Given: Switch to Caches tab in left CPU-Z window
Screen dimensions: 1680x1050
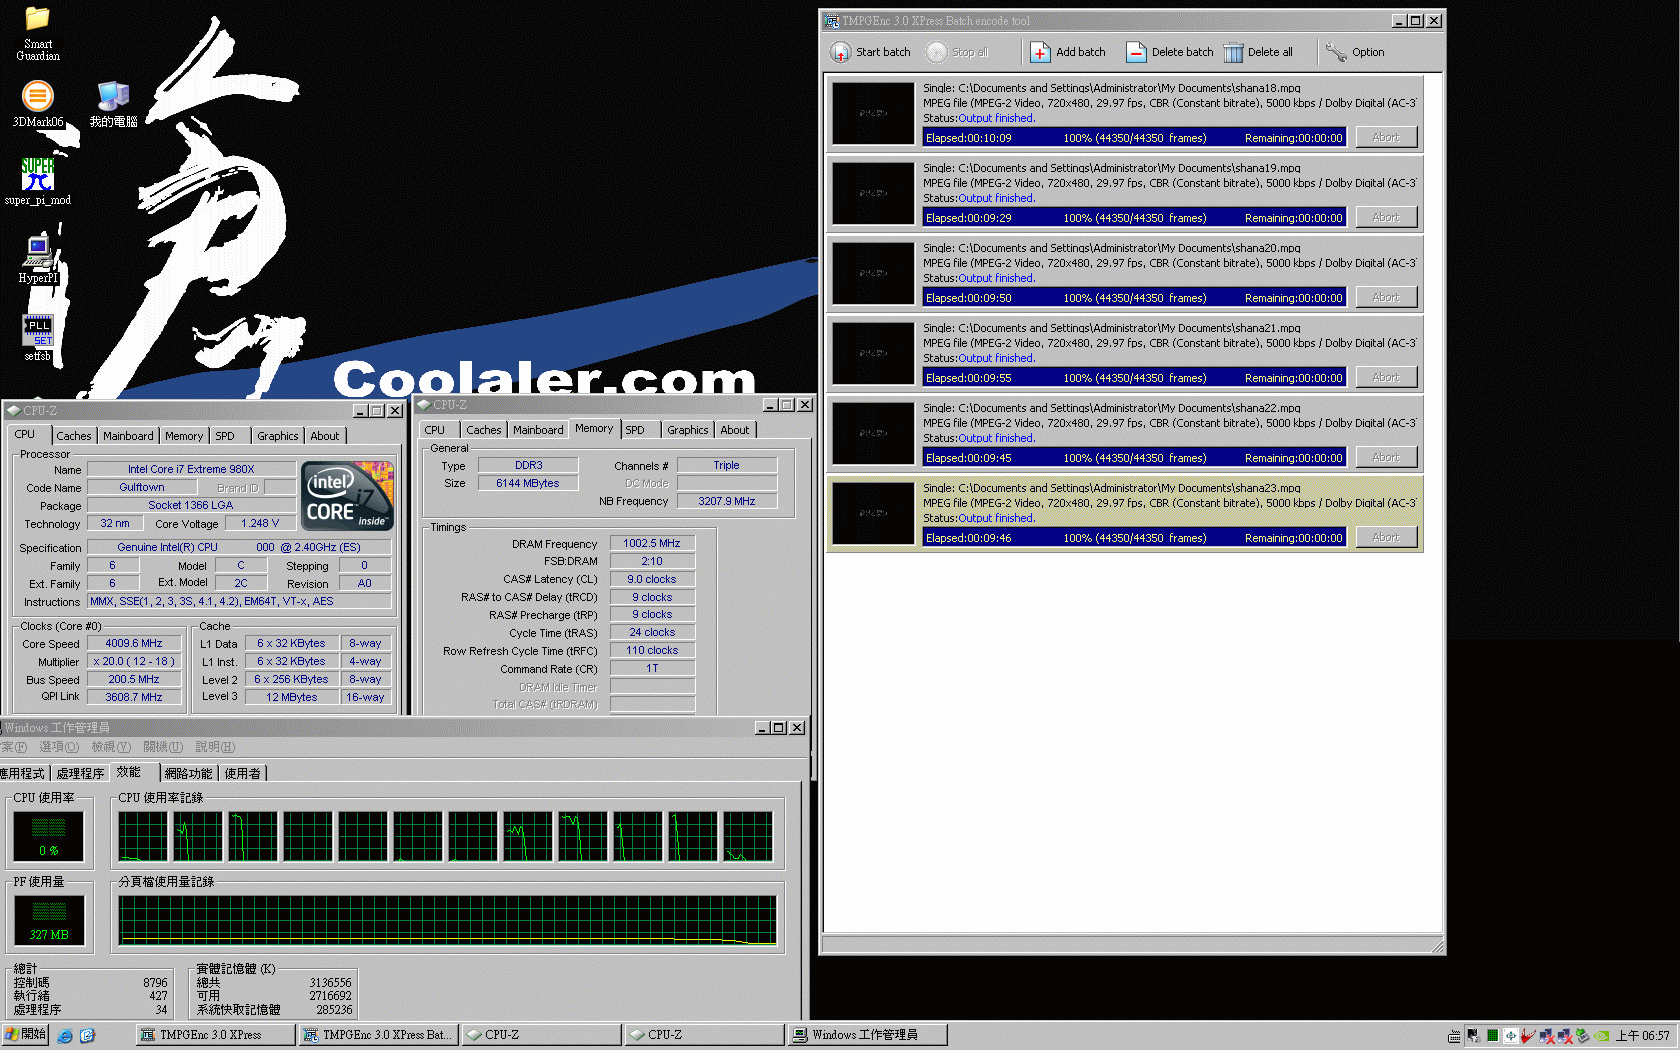Looking at the screenshot, I should pyautogui.click(x=73, y=436).
